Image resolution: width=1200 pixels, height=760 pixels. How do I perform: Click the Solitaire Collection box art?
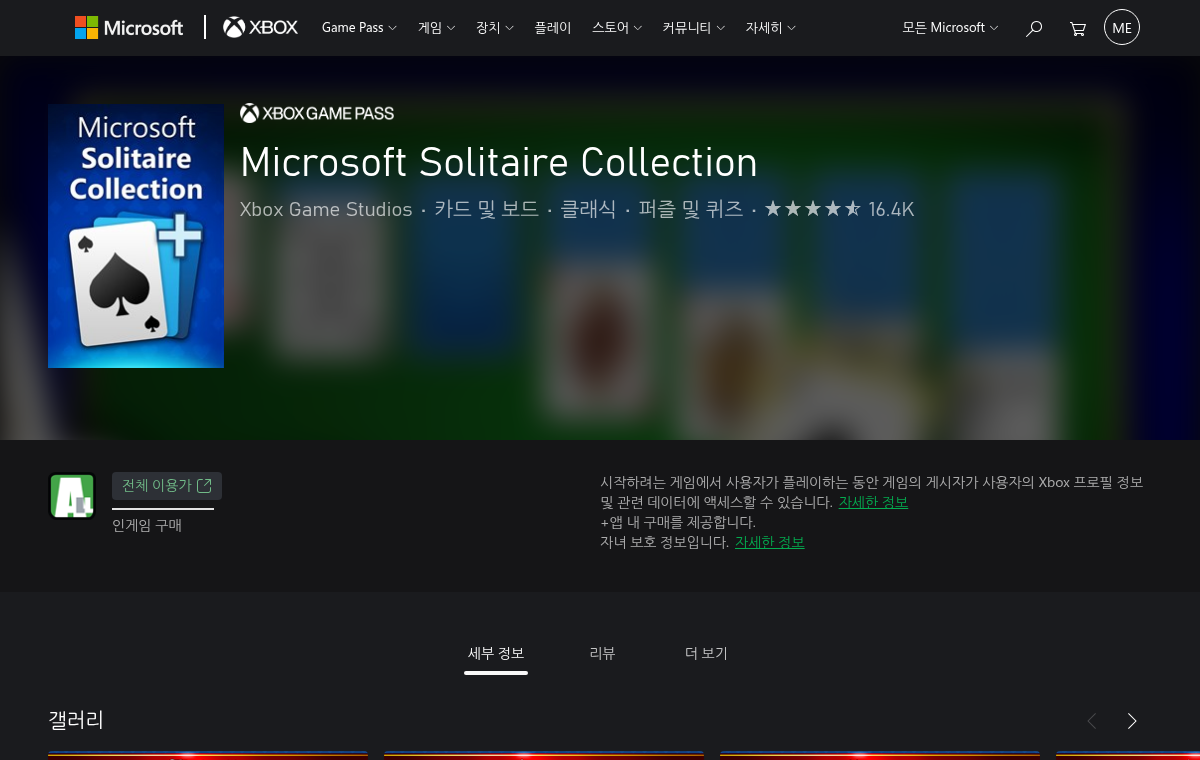[x=136, y=236]
